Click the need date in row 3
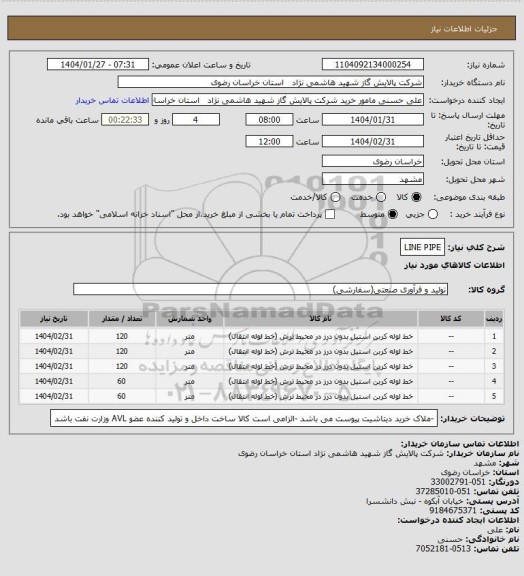Viewport: 524px width, 576px height. point(54,367)
